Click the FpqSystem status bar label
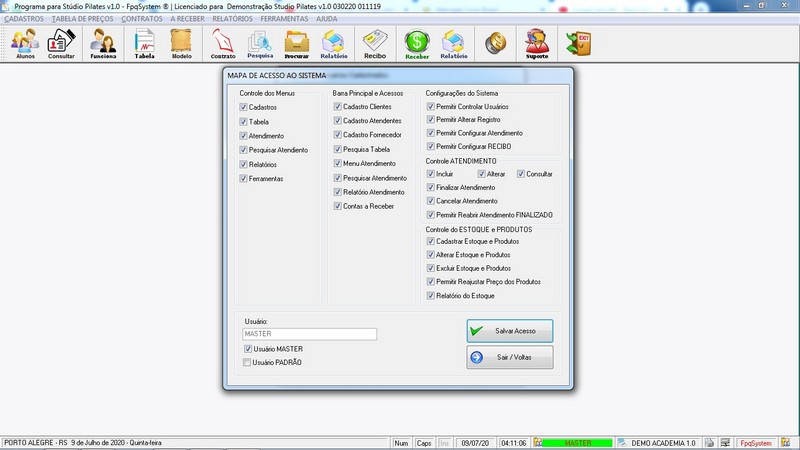This screenshot has height=450, width=800. [756, 443]
